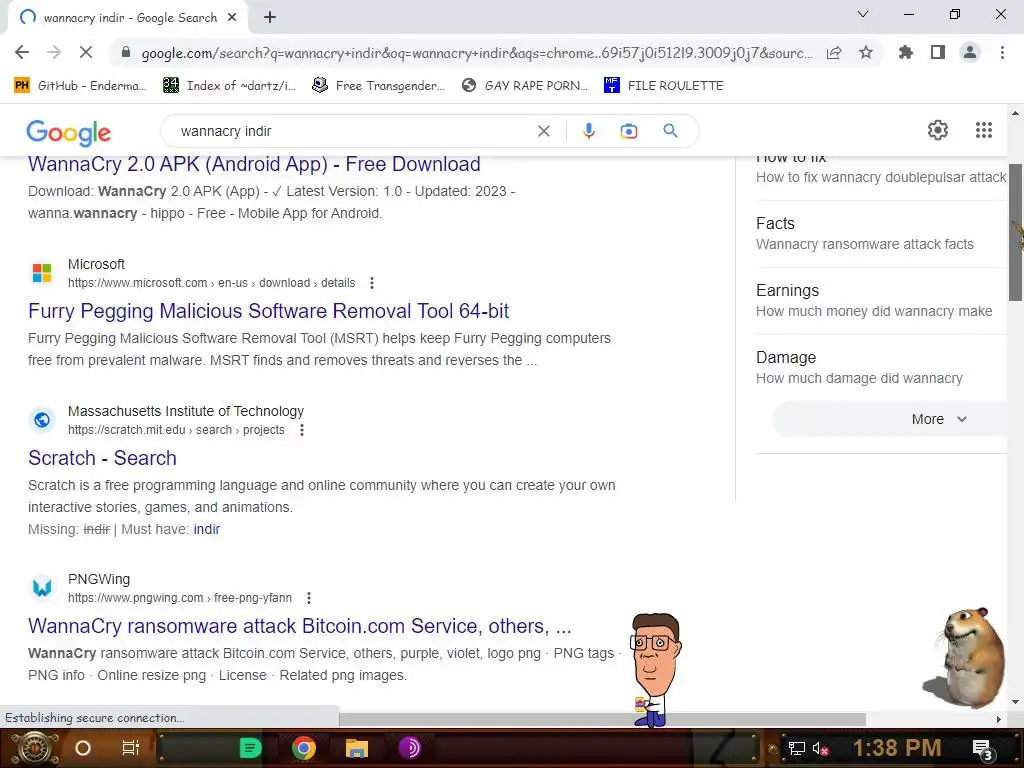View site info via lock icon
Image resolution: width=1024 pixels, height=768 pixels.
click(126, 52)
